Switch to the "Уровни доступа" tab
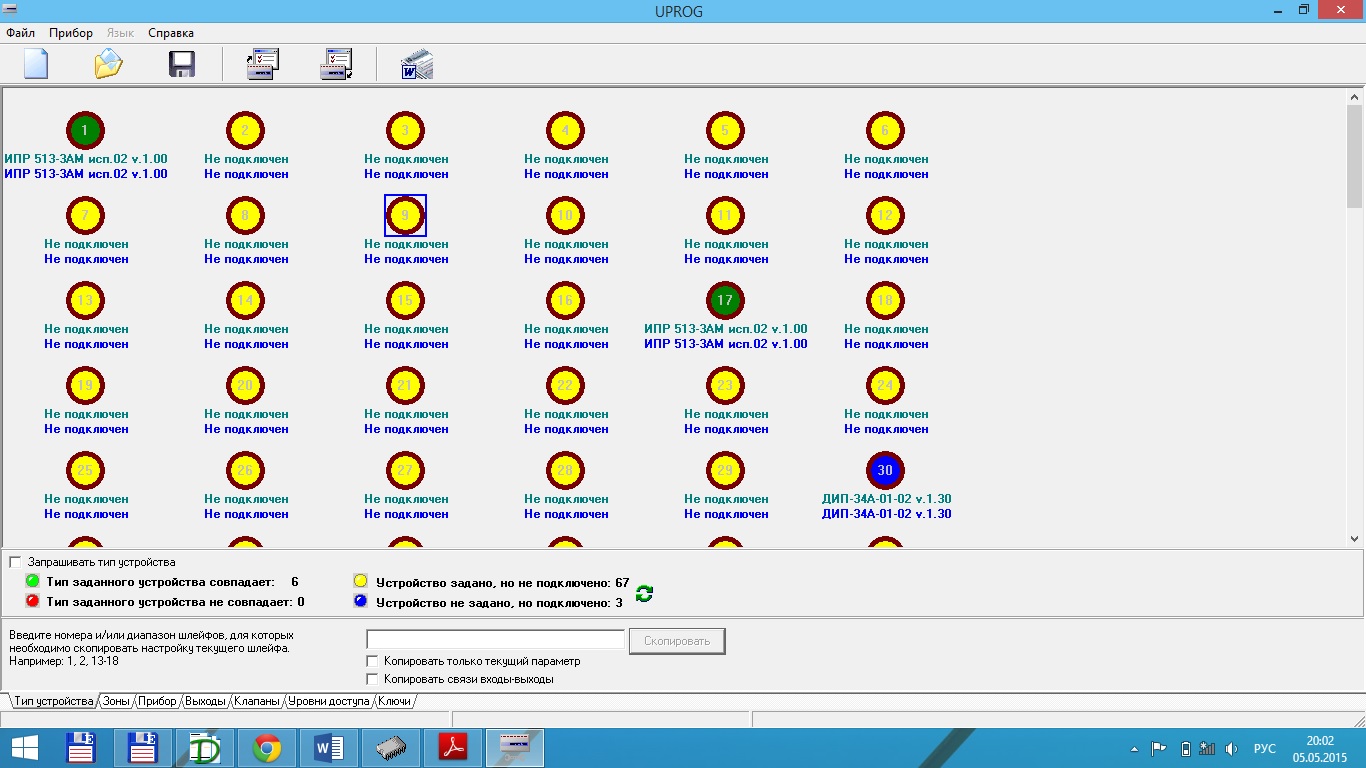 click(328, 701)
